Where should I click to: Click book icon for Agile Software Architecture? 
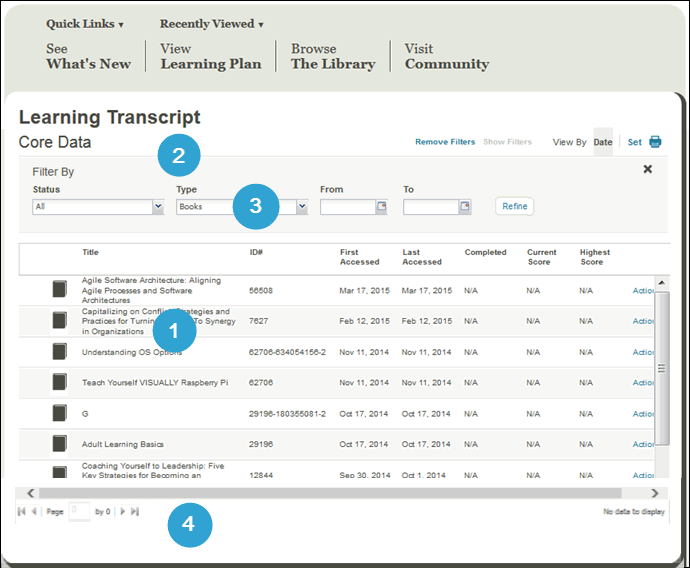(x=59, y=289)
